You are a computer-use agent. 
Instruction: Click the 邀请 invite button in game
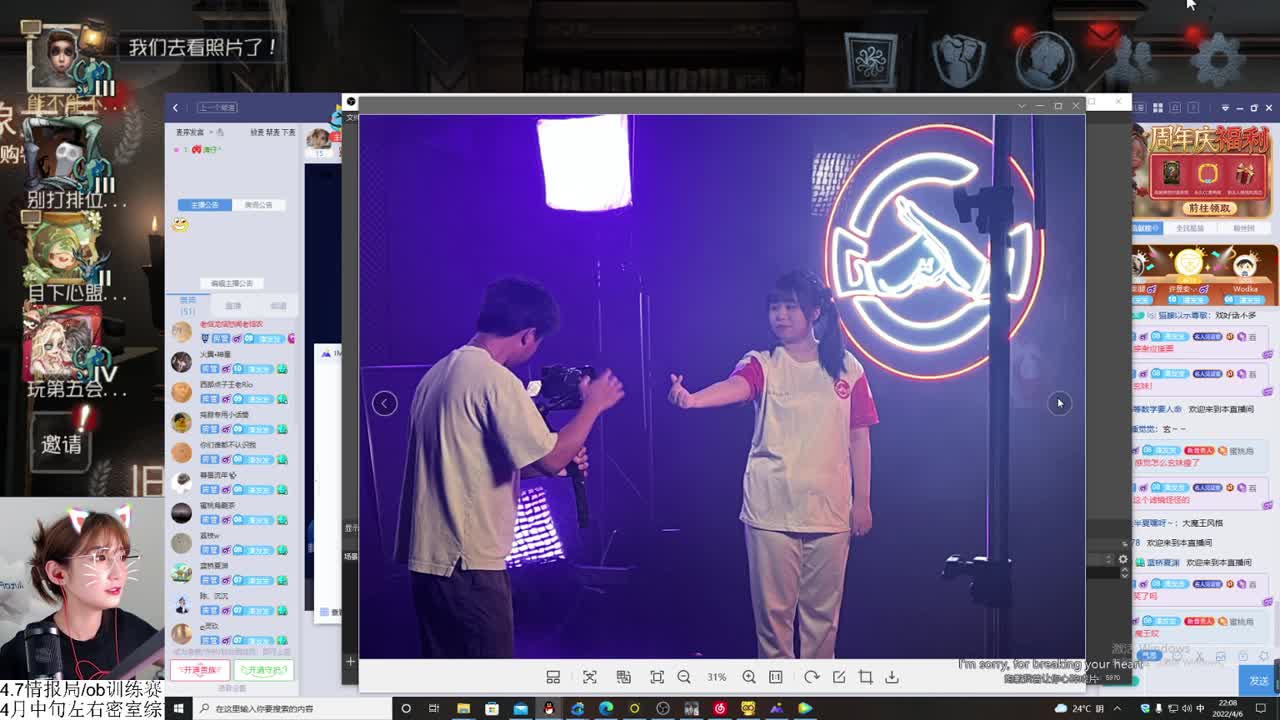62,444
